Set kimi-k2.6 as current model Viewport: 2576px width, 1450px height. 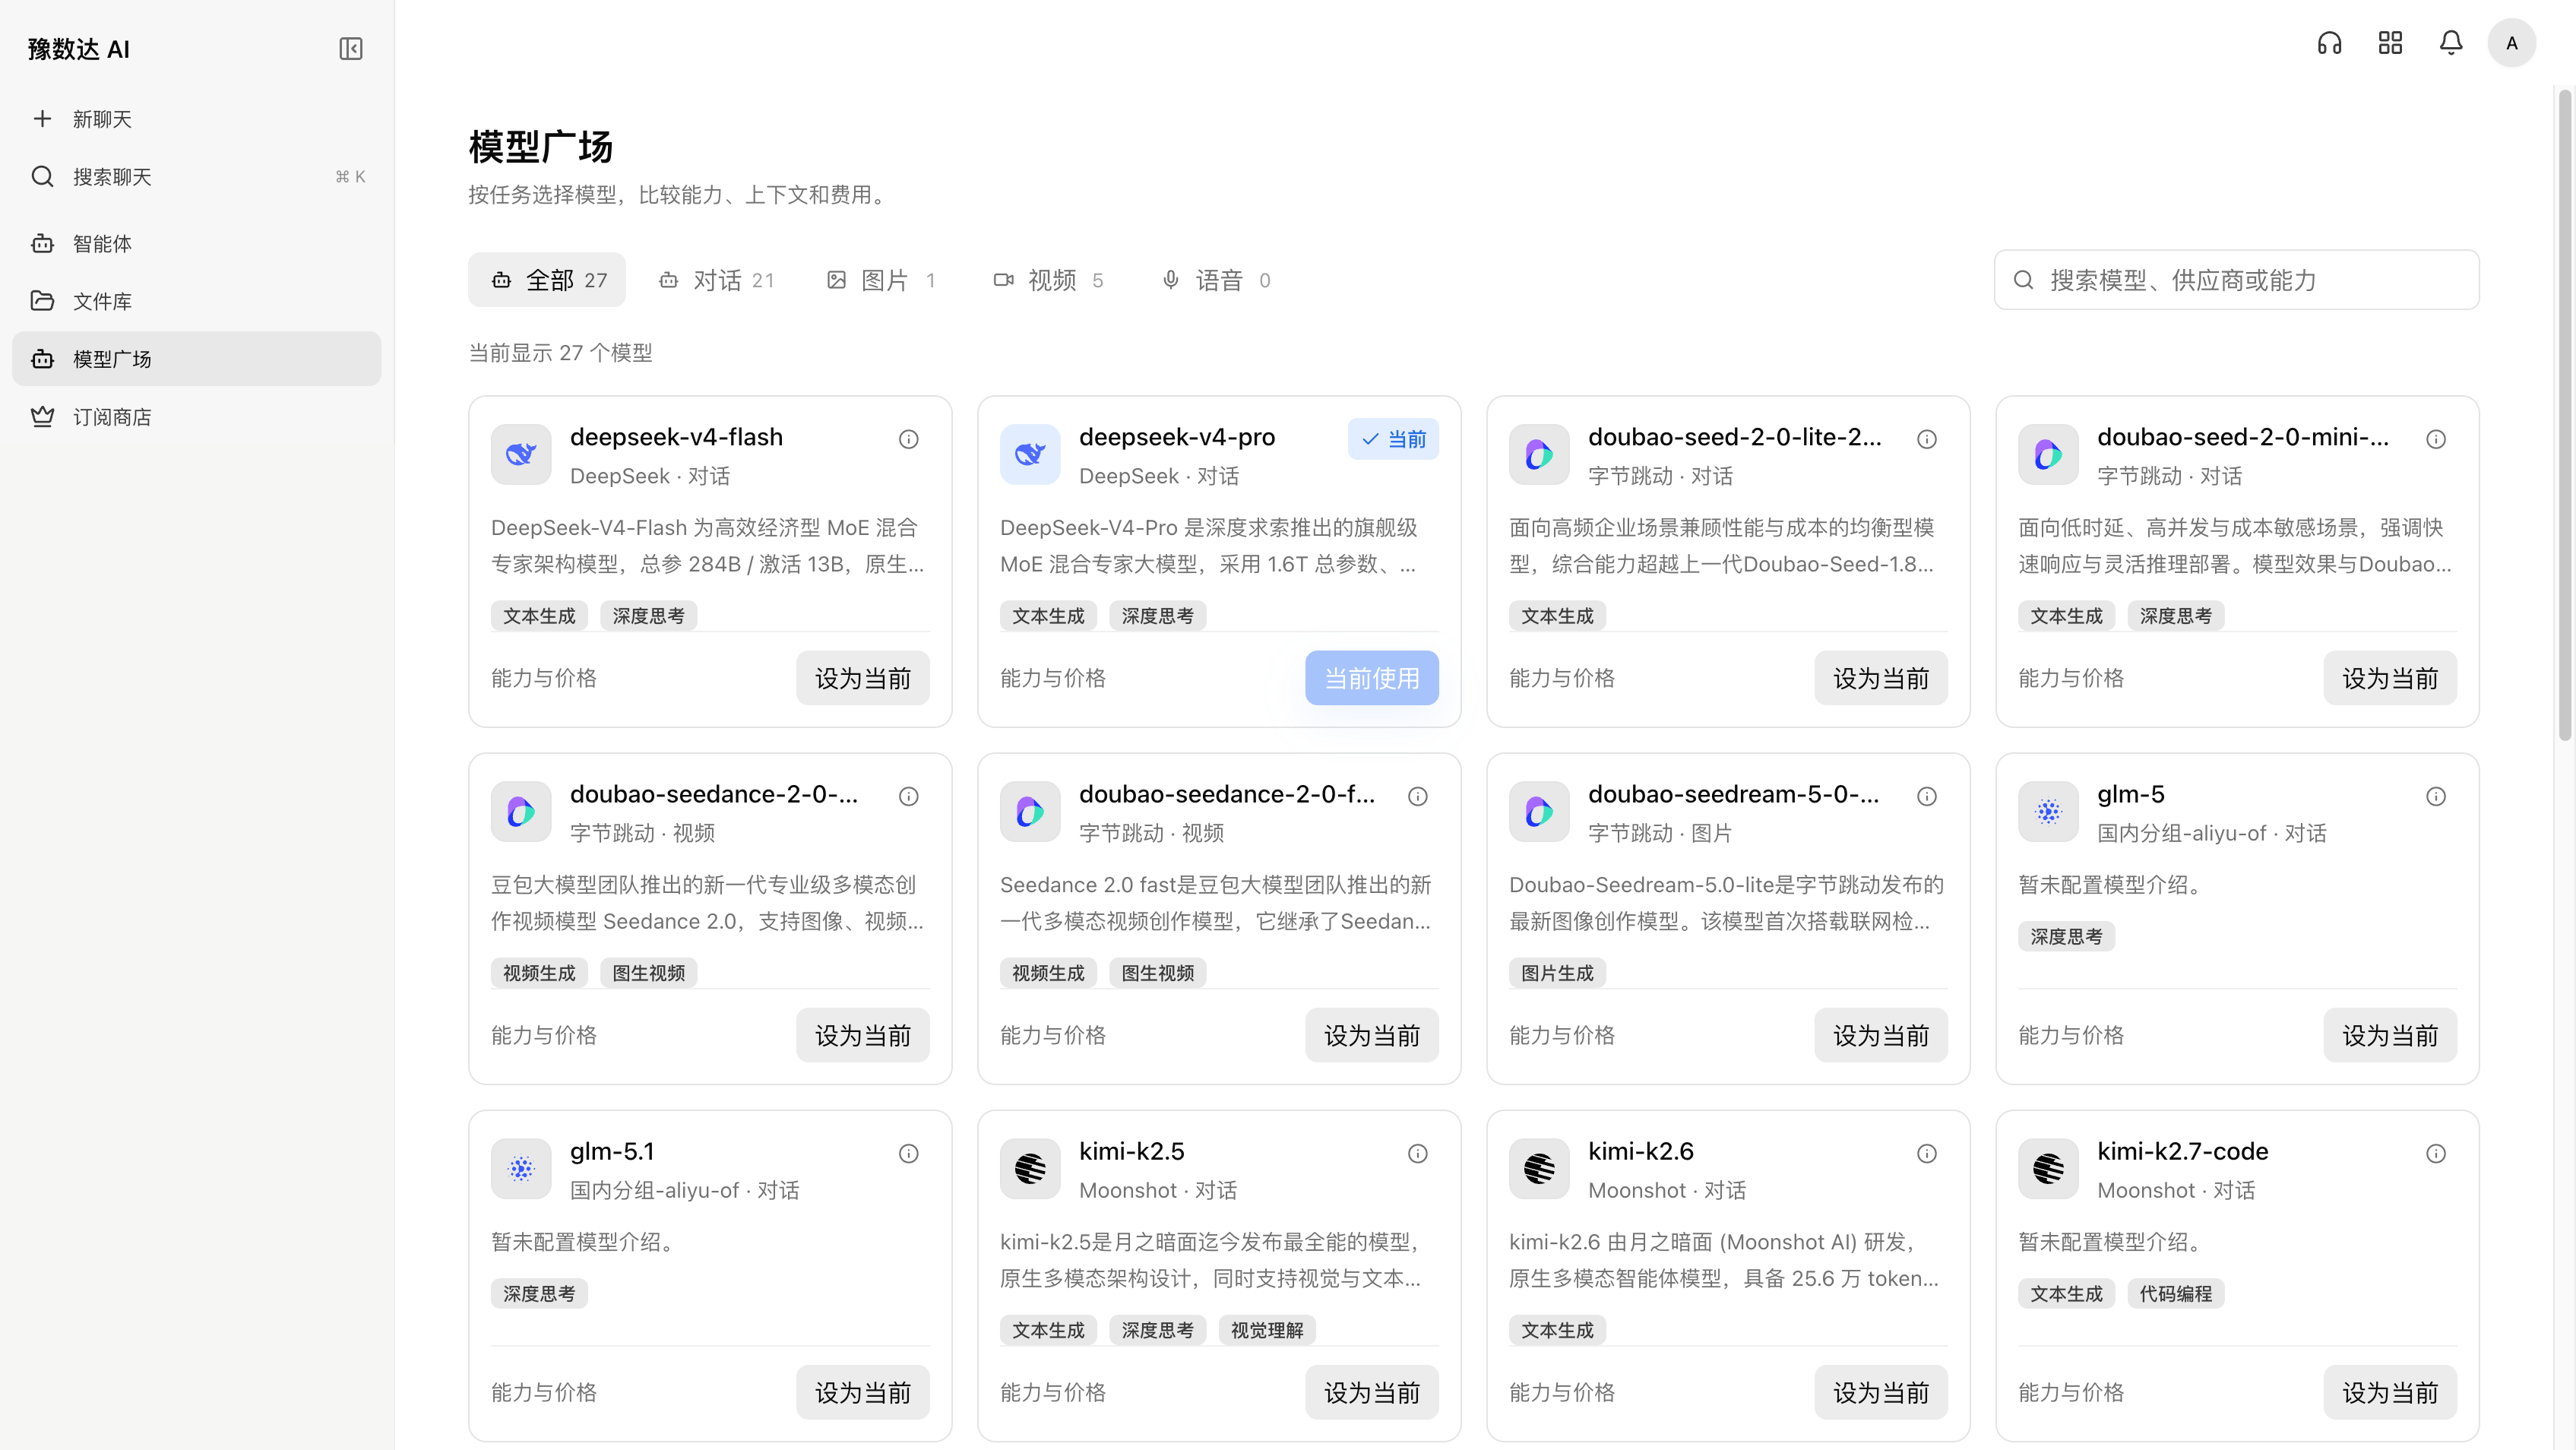point(1880,1392)
